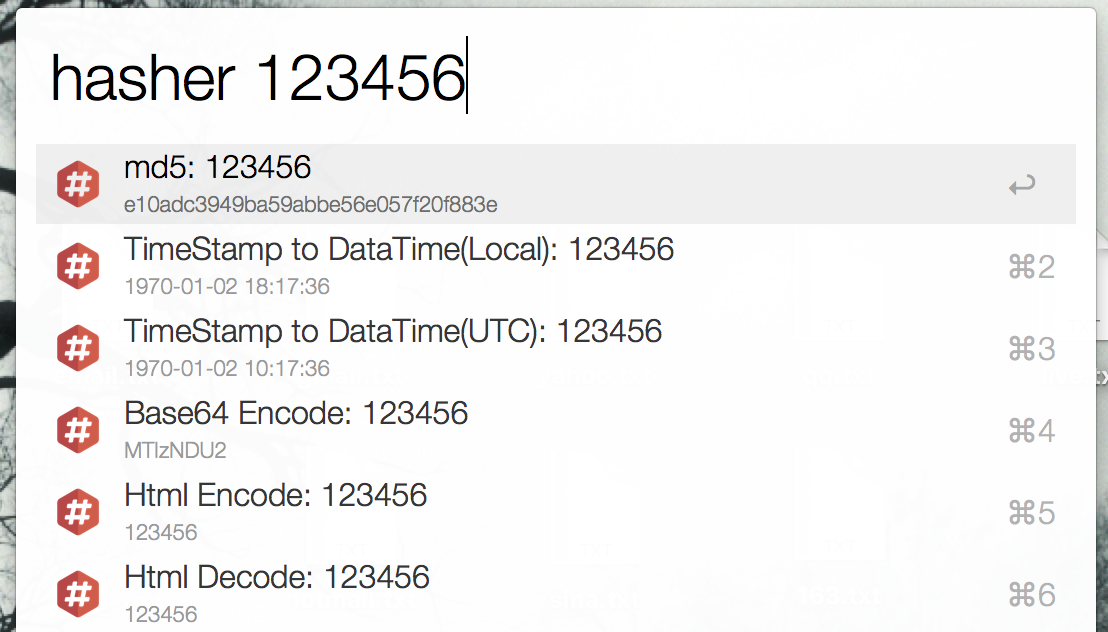Screen dimensions: 1108x632
Task: Choose the Html Decode: 123456 entry
Action: coord(556,594)
